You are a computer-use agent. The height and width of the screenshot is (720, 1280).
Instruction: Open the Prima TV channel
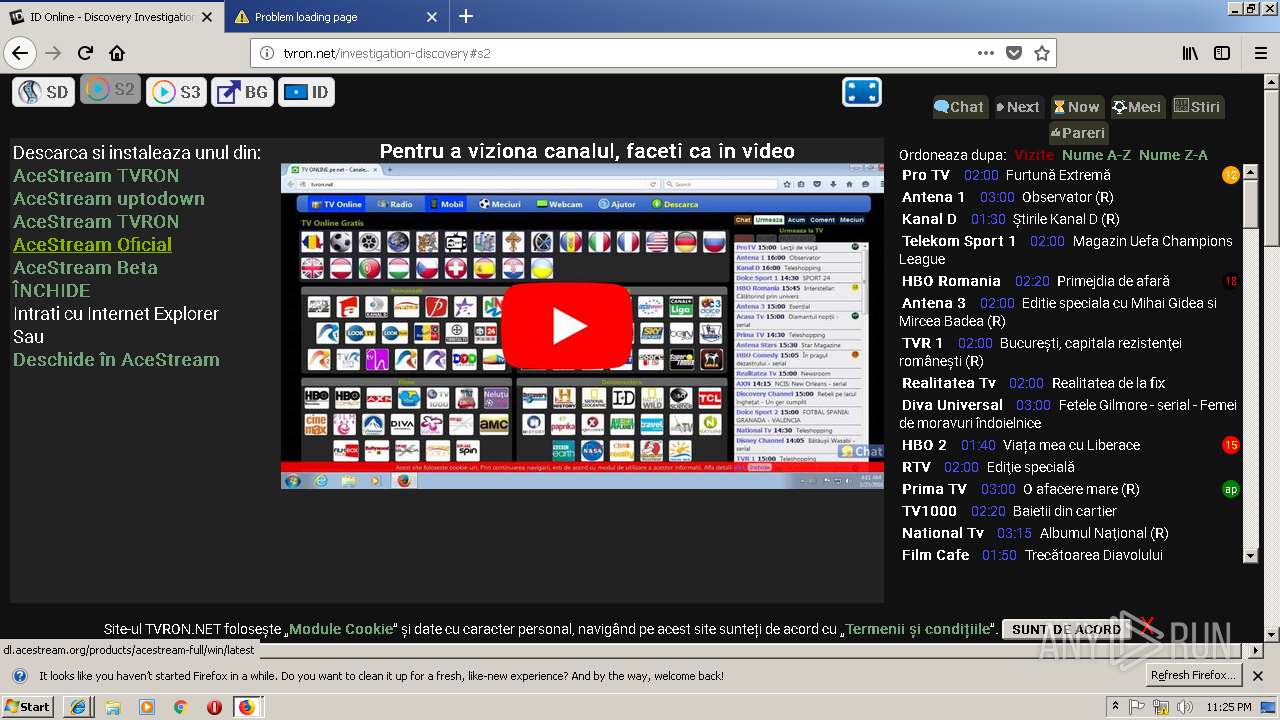(934, 489)
